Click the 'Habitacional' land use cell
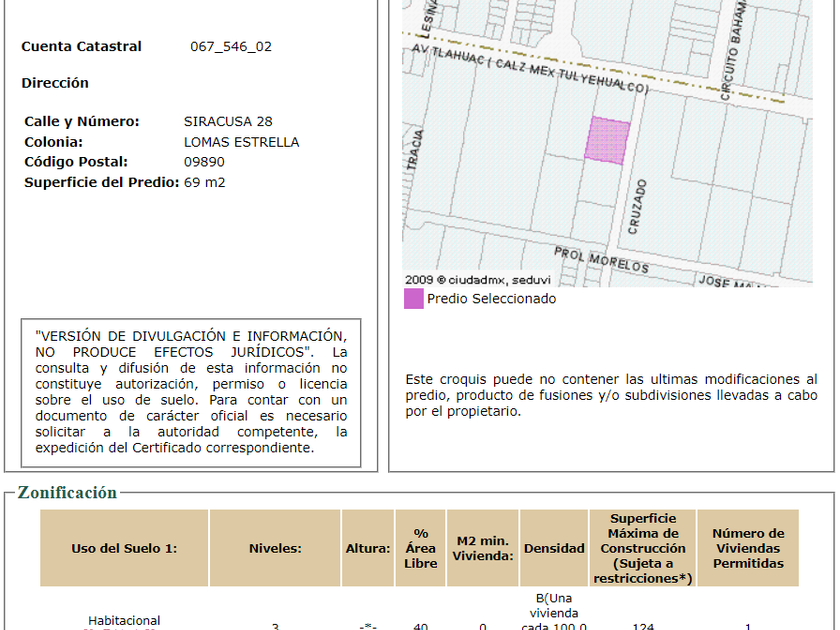This screenshot has width=840, height=630. click(124, 621)
